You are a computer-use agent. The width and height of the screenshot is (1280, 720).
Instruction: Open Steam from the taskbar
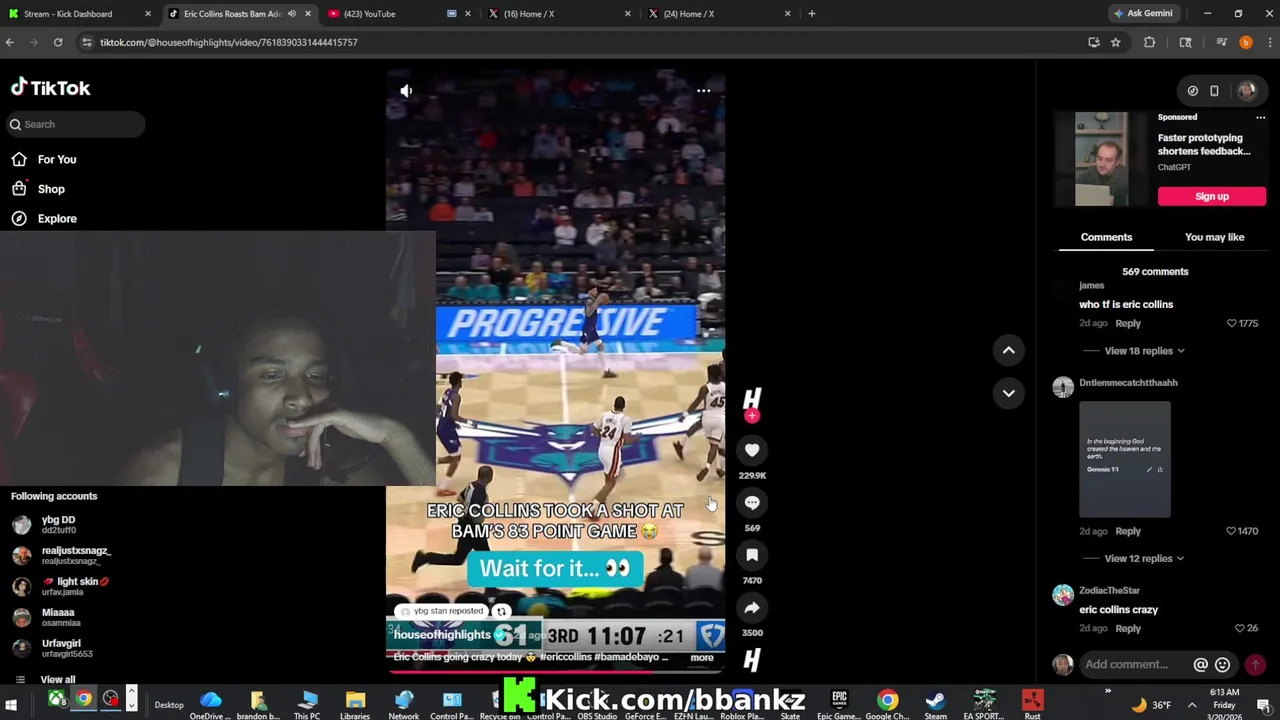(x=935, y=704)
